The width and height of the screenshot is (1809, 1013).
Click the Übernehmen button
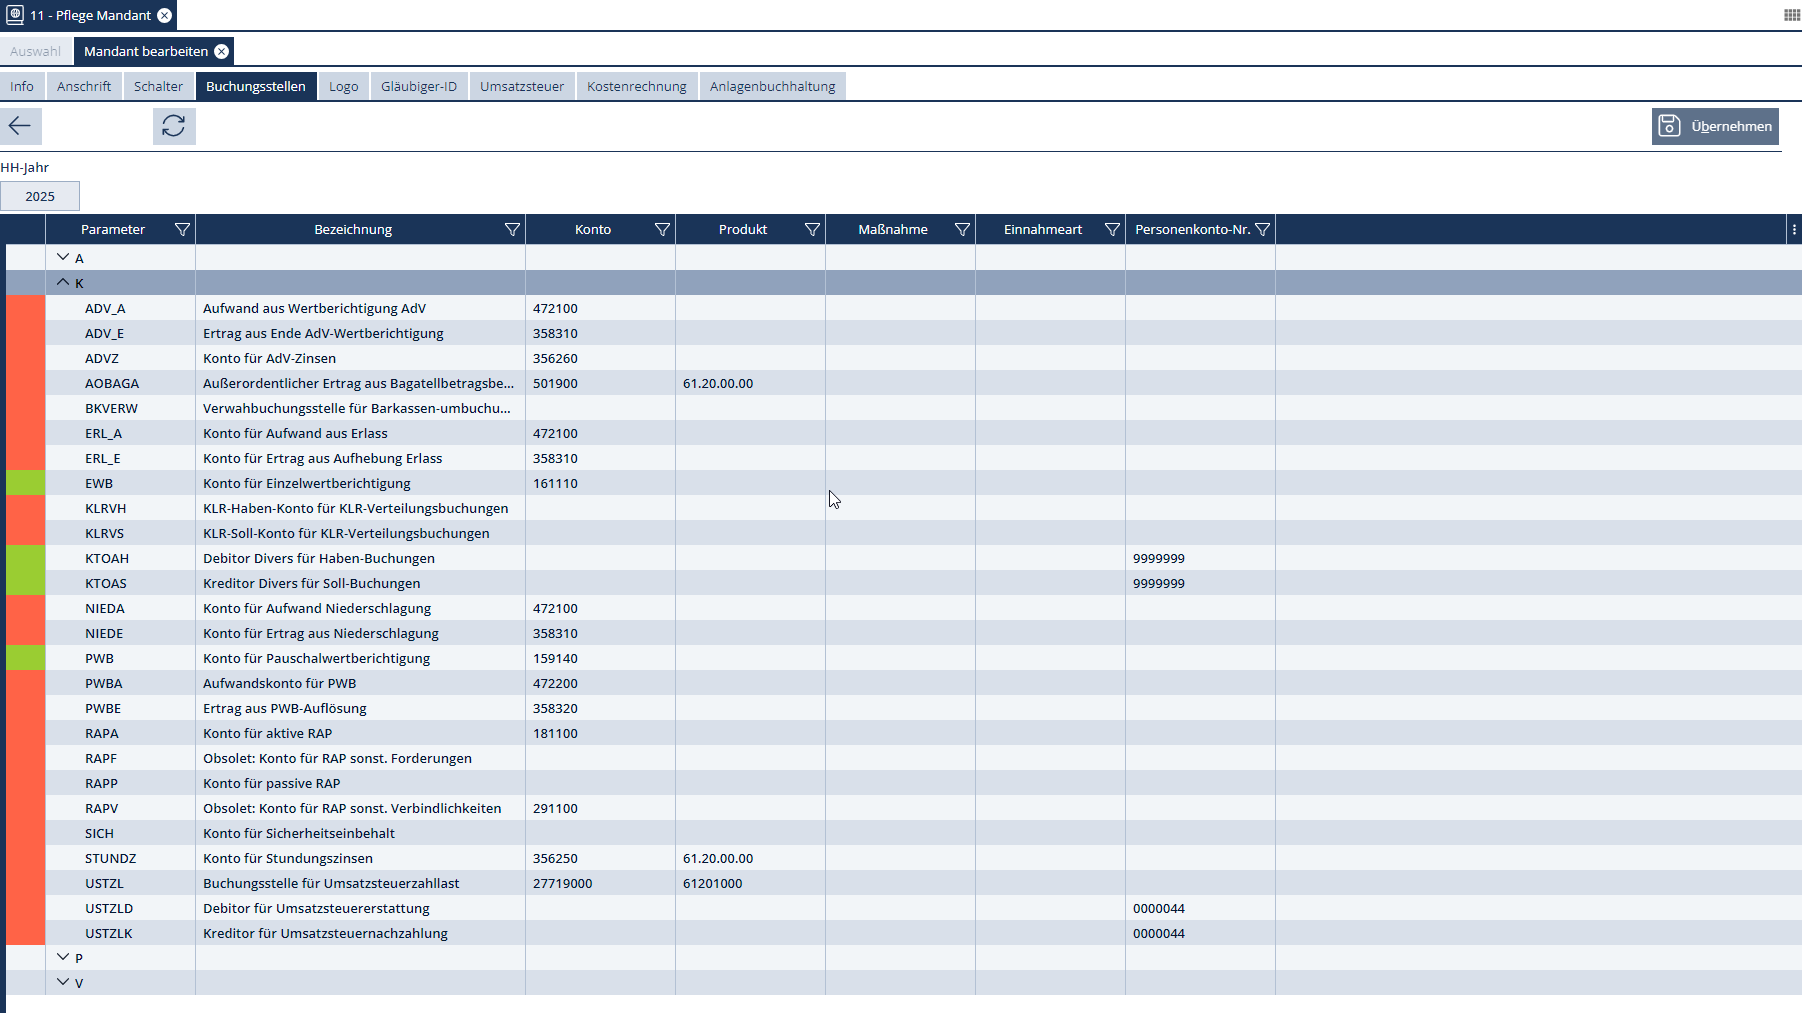[x=1714, y=126]
